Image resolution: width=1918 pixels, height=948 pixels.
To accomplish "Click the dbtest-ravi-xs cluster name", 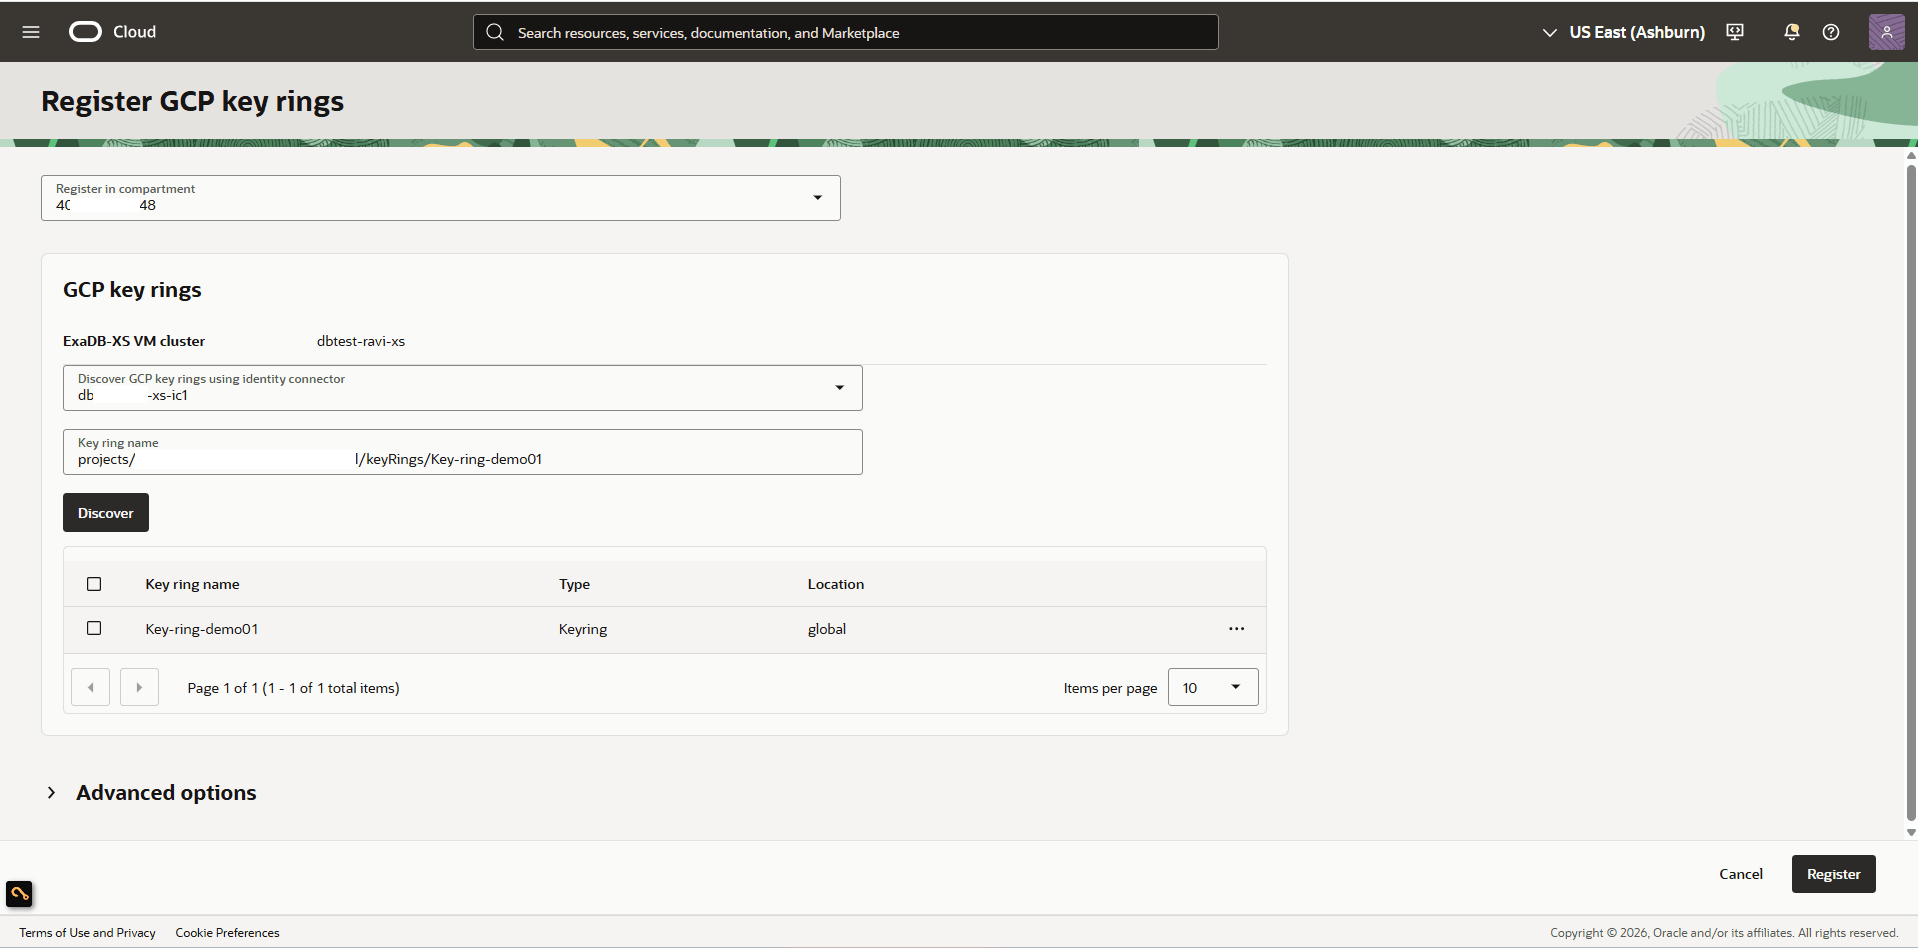I will click(361, 341).
